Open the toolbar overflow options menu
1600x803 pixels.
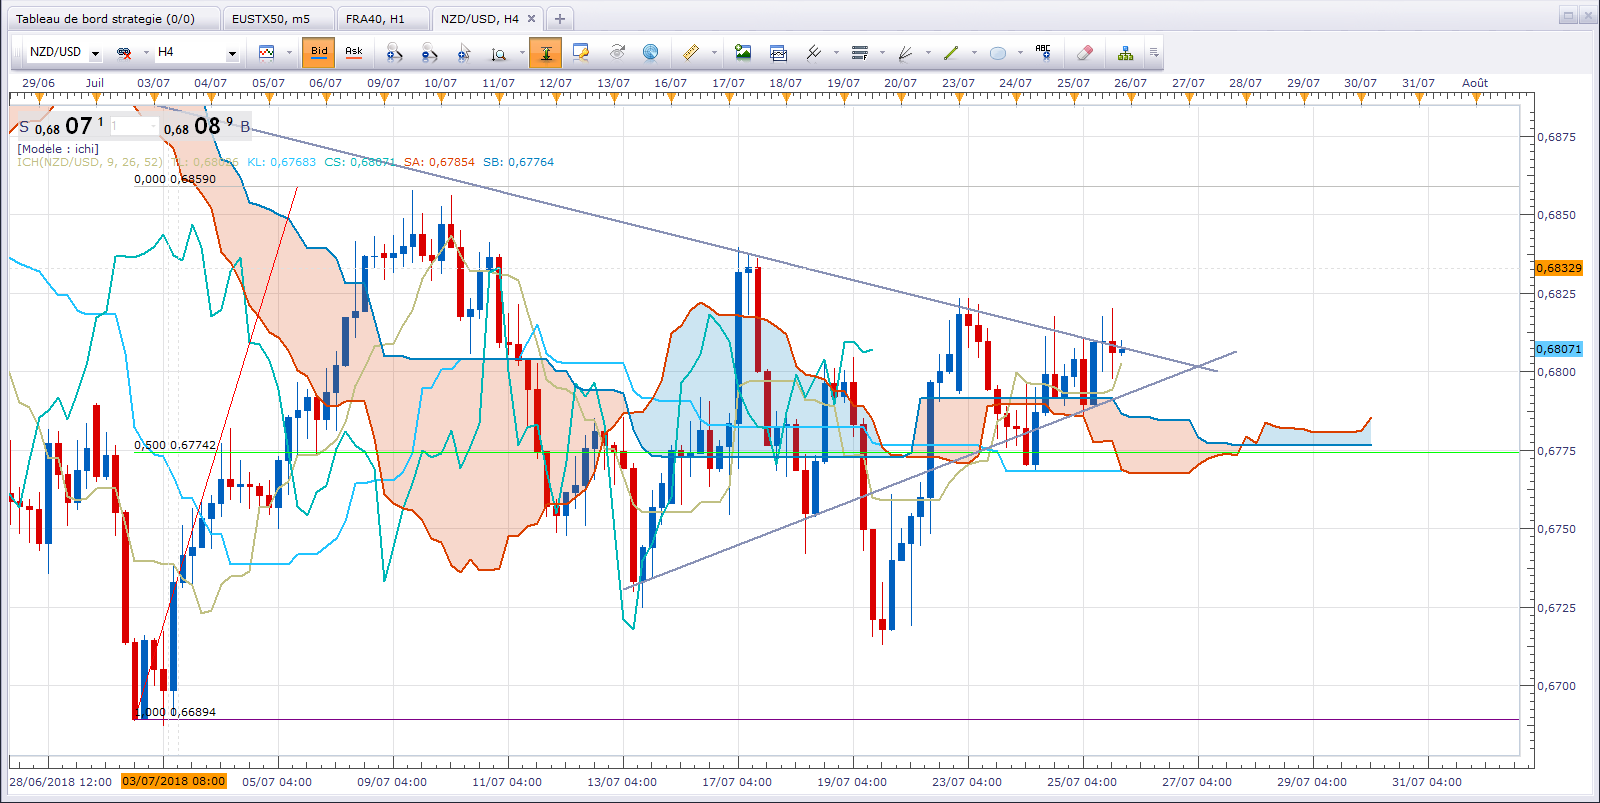pos(1154,52)
